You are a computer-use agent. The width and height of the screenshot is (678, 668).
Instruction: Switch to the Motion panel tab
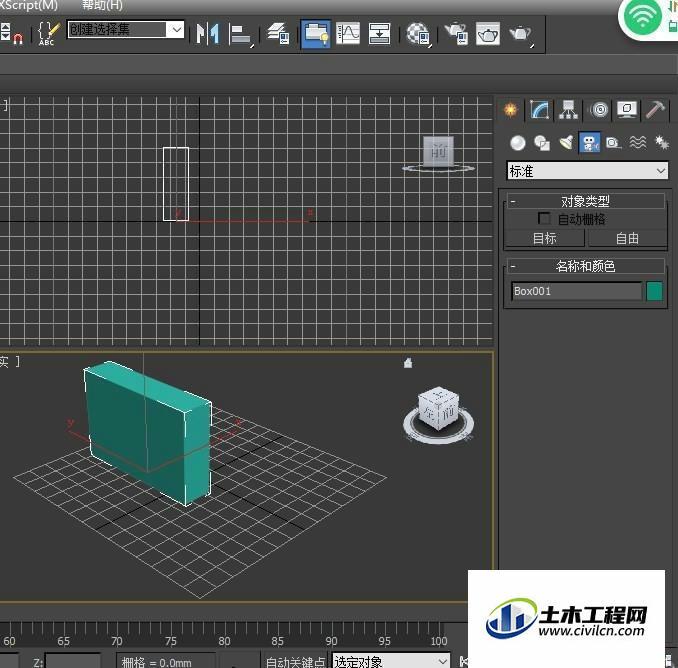pyautogui.click(x=599, y=110)
